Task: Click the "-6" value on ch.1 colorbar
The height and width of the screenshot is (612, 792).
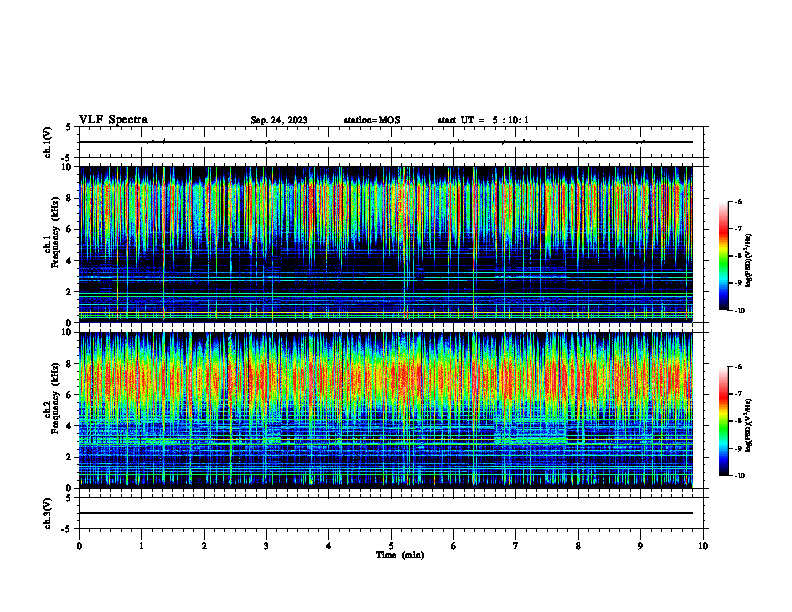Action: [739, 201]
